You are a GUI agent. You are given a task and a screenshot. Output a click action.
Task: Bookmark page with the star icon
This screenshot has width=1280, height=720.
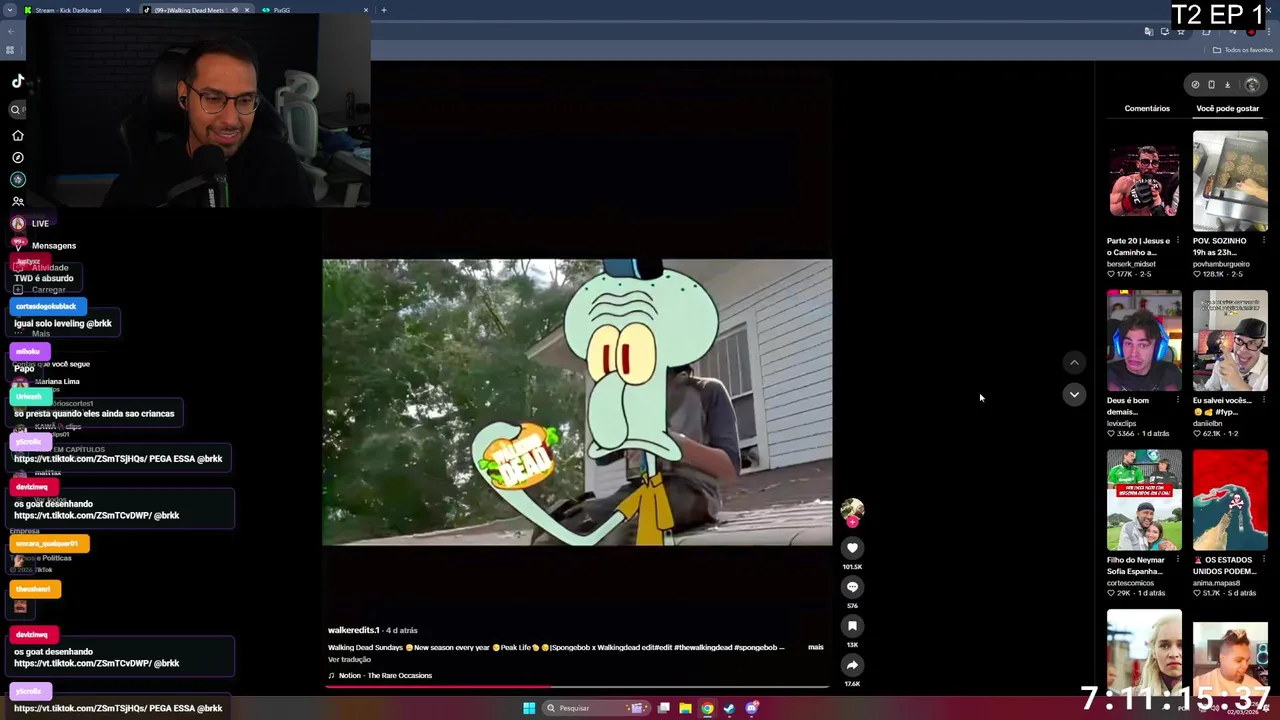point(1181,31)
